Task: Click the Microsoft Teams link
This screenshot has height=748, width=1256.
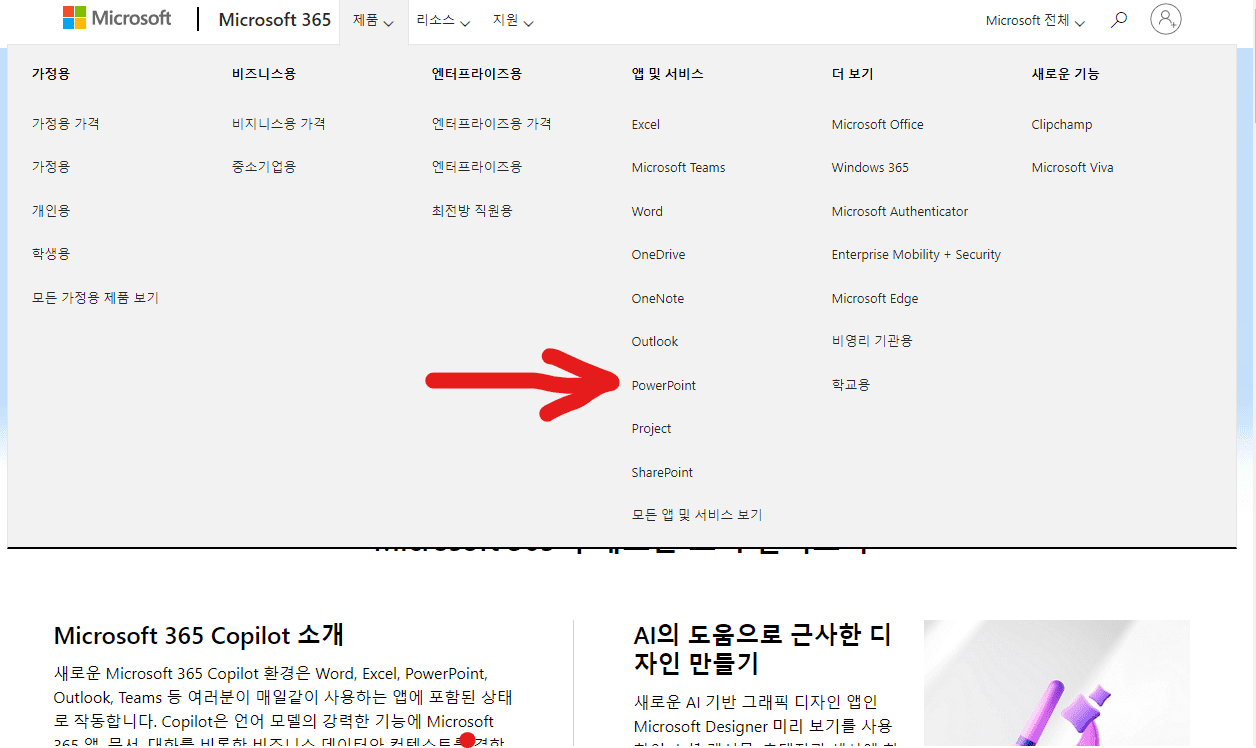Action: pyautogui.click(x=678, y=167)
